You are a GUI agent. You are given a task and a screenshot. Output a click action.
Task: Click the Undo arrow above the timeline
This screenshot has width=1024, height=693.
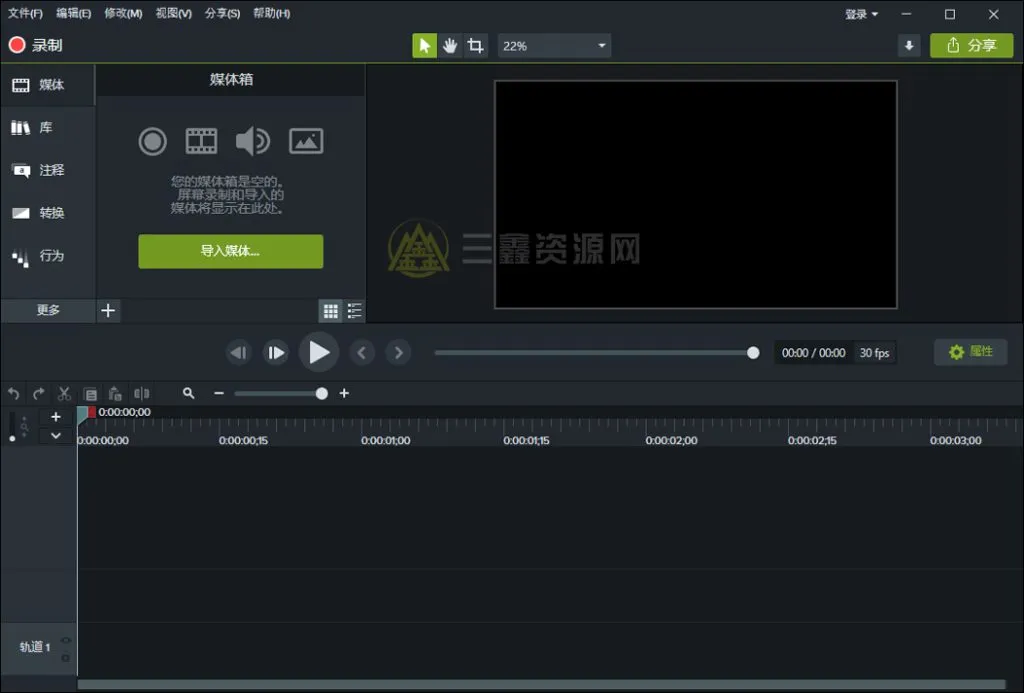[x=13, y=393]
